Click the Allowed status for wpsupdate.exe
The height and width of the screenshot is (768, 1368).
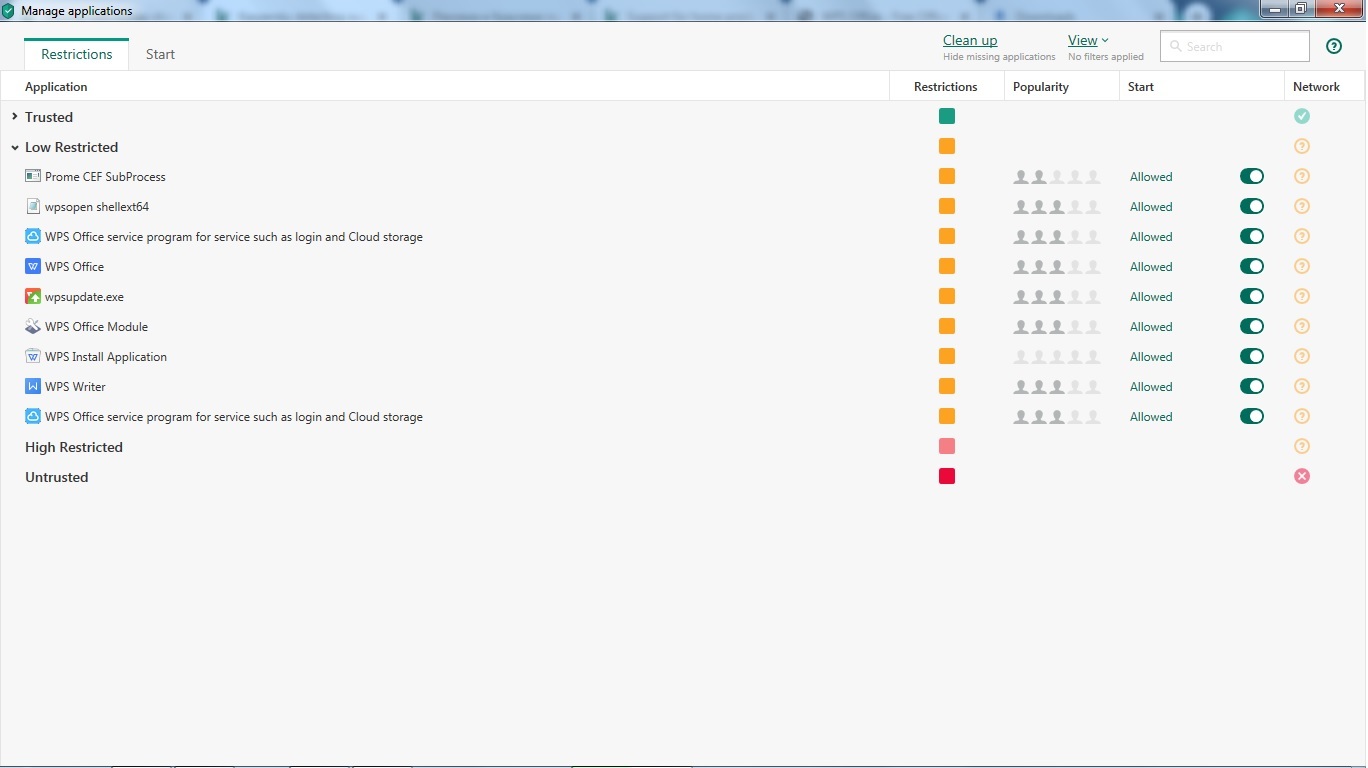[x=1151, y=297]
